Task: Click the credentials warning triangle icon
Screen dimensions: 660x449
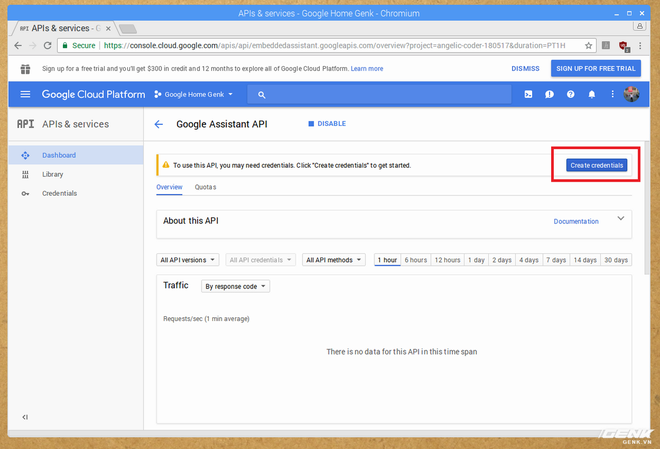Action: [166, 165]
